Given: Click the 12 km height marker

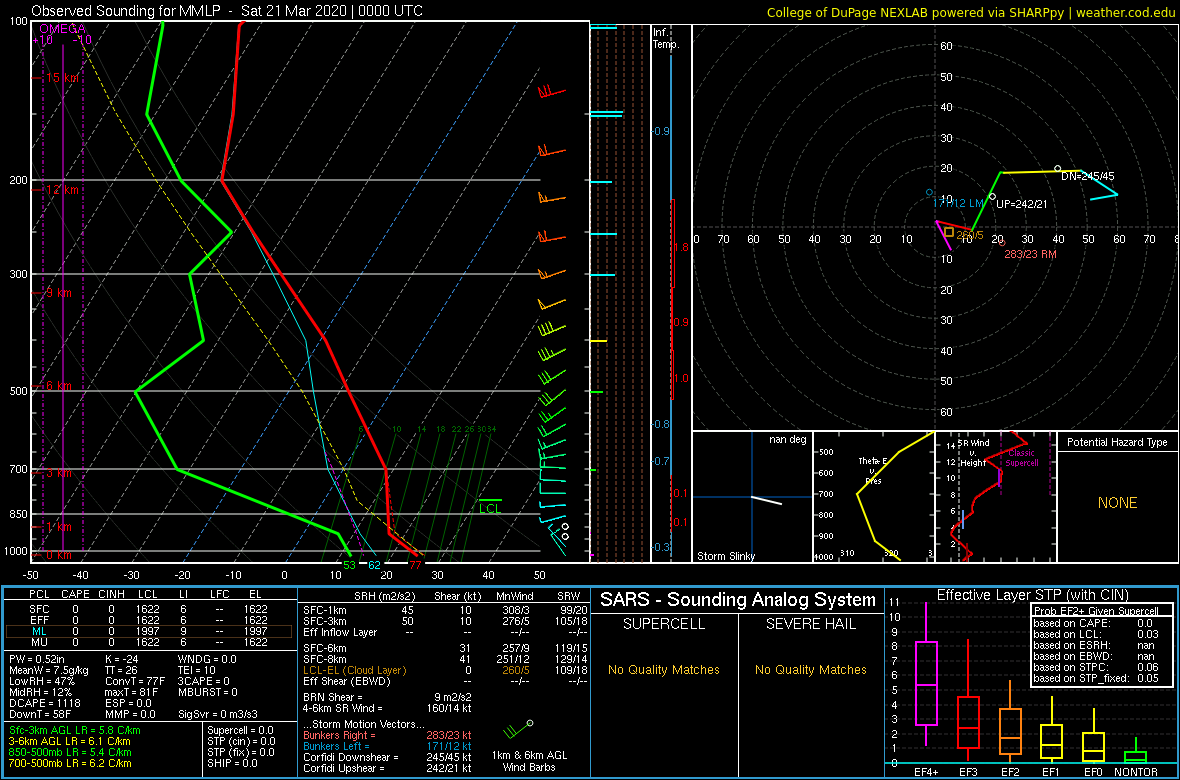Looking at the screenshot, I should pyautogui.click(x=60, y=190).
